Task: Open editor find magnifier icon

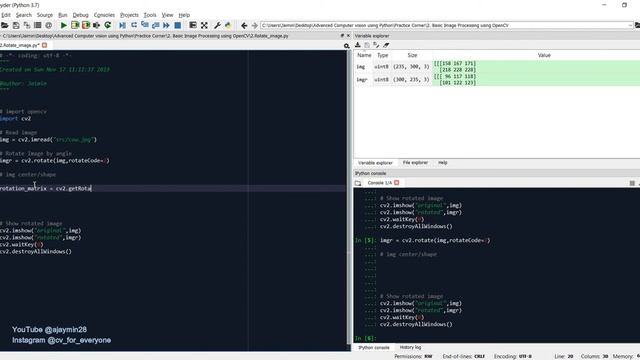Action: pos(347,46)
